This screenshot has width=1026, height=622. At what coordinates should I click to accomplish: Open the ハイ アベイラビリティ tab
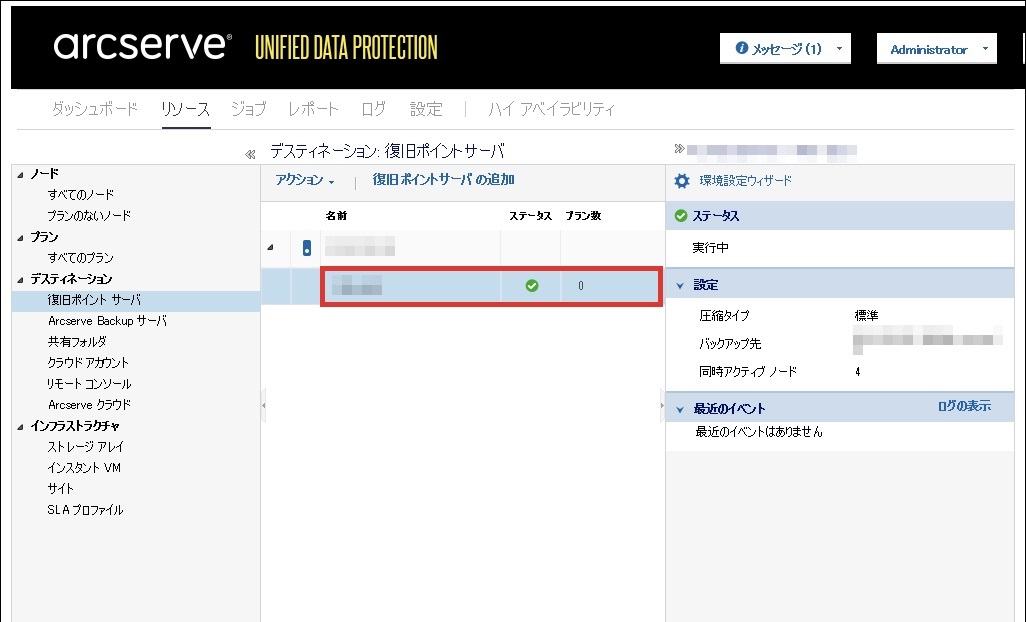click(x=552, y=109)
